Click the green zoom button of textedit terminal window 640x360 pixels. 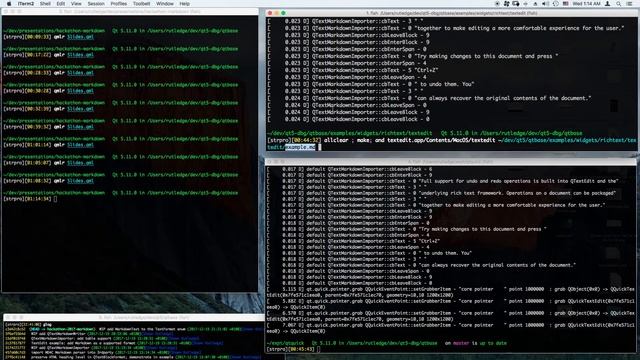click(x=283, y=13)
